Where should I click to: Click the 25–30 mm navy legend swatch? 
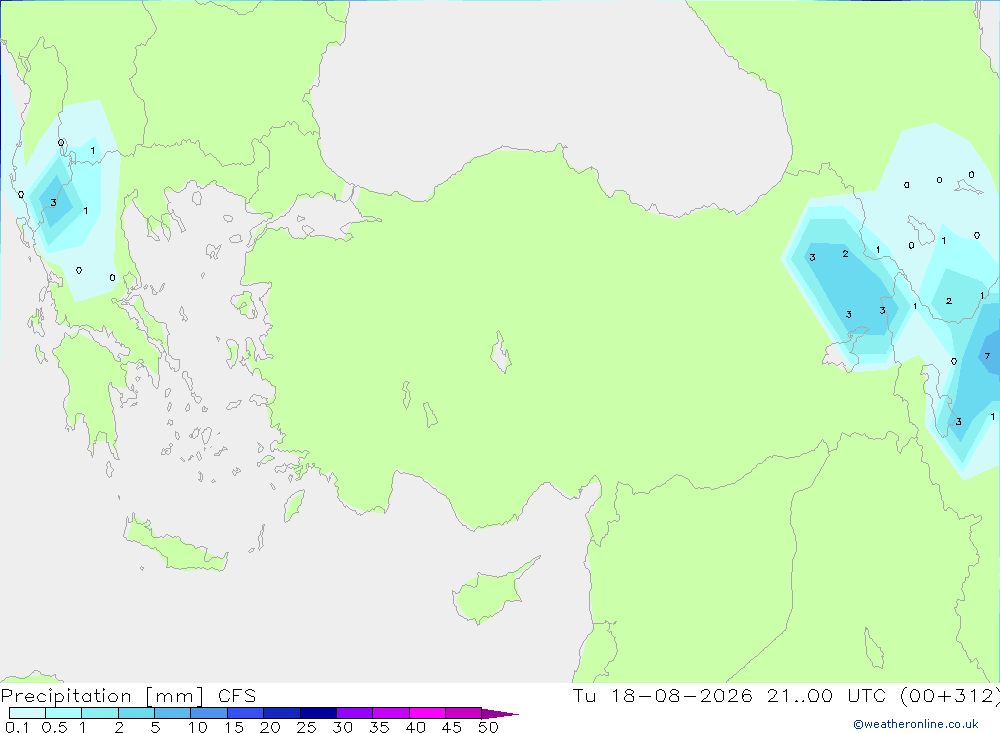(318, 713)
